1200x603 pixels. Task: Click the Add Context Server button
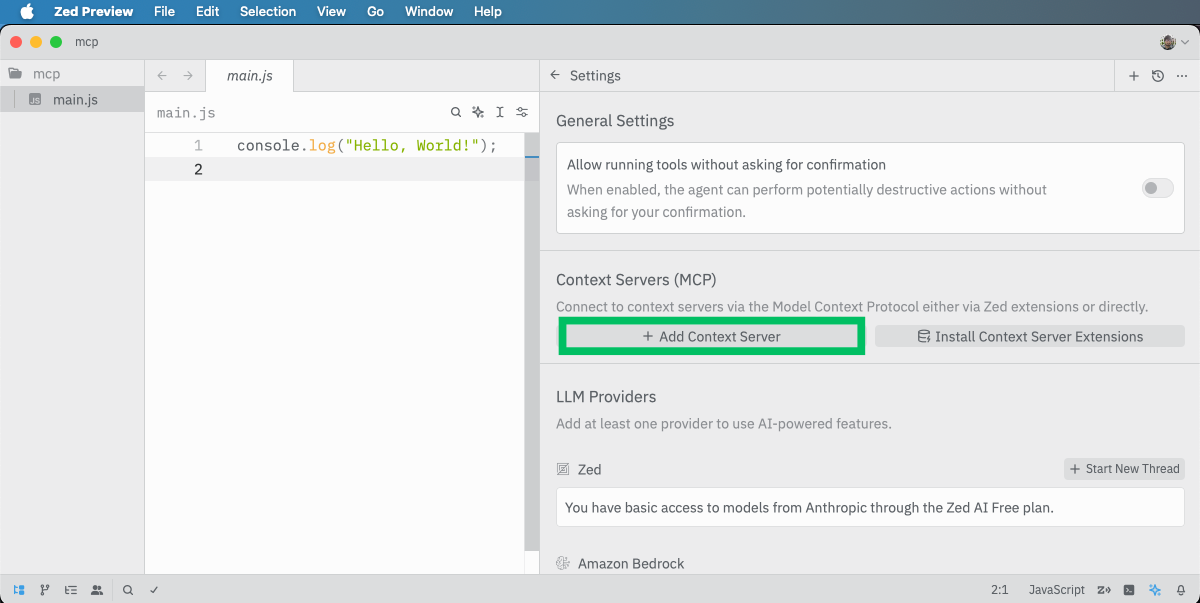711,336
